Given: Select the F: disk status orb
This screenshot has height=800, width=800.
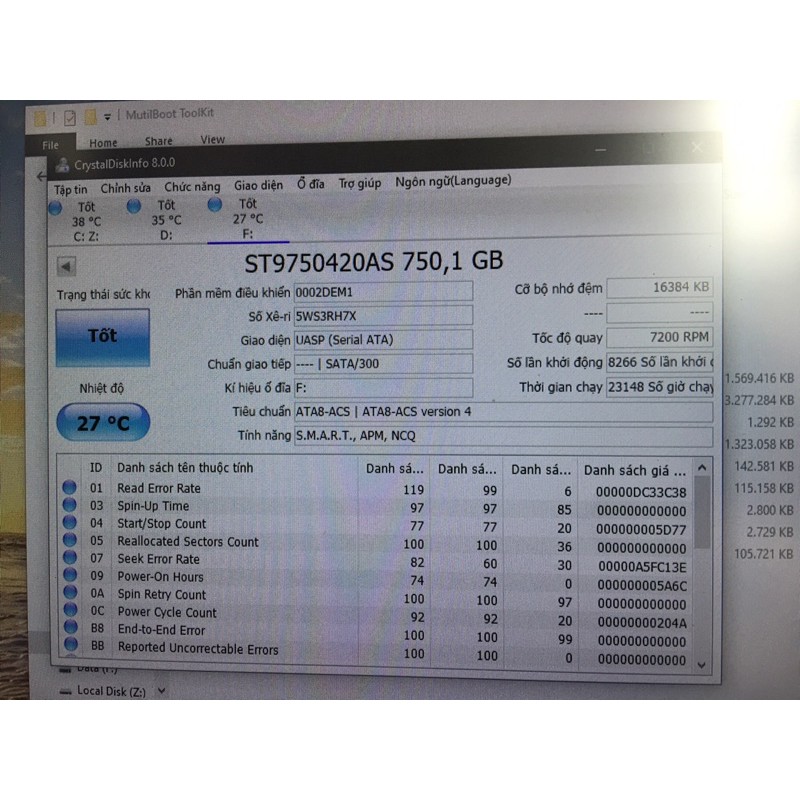Looking at the screenshot, I should [x=215, y=205].
